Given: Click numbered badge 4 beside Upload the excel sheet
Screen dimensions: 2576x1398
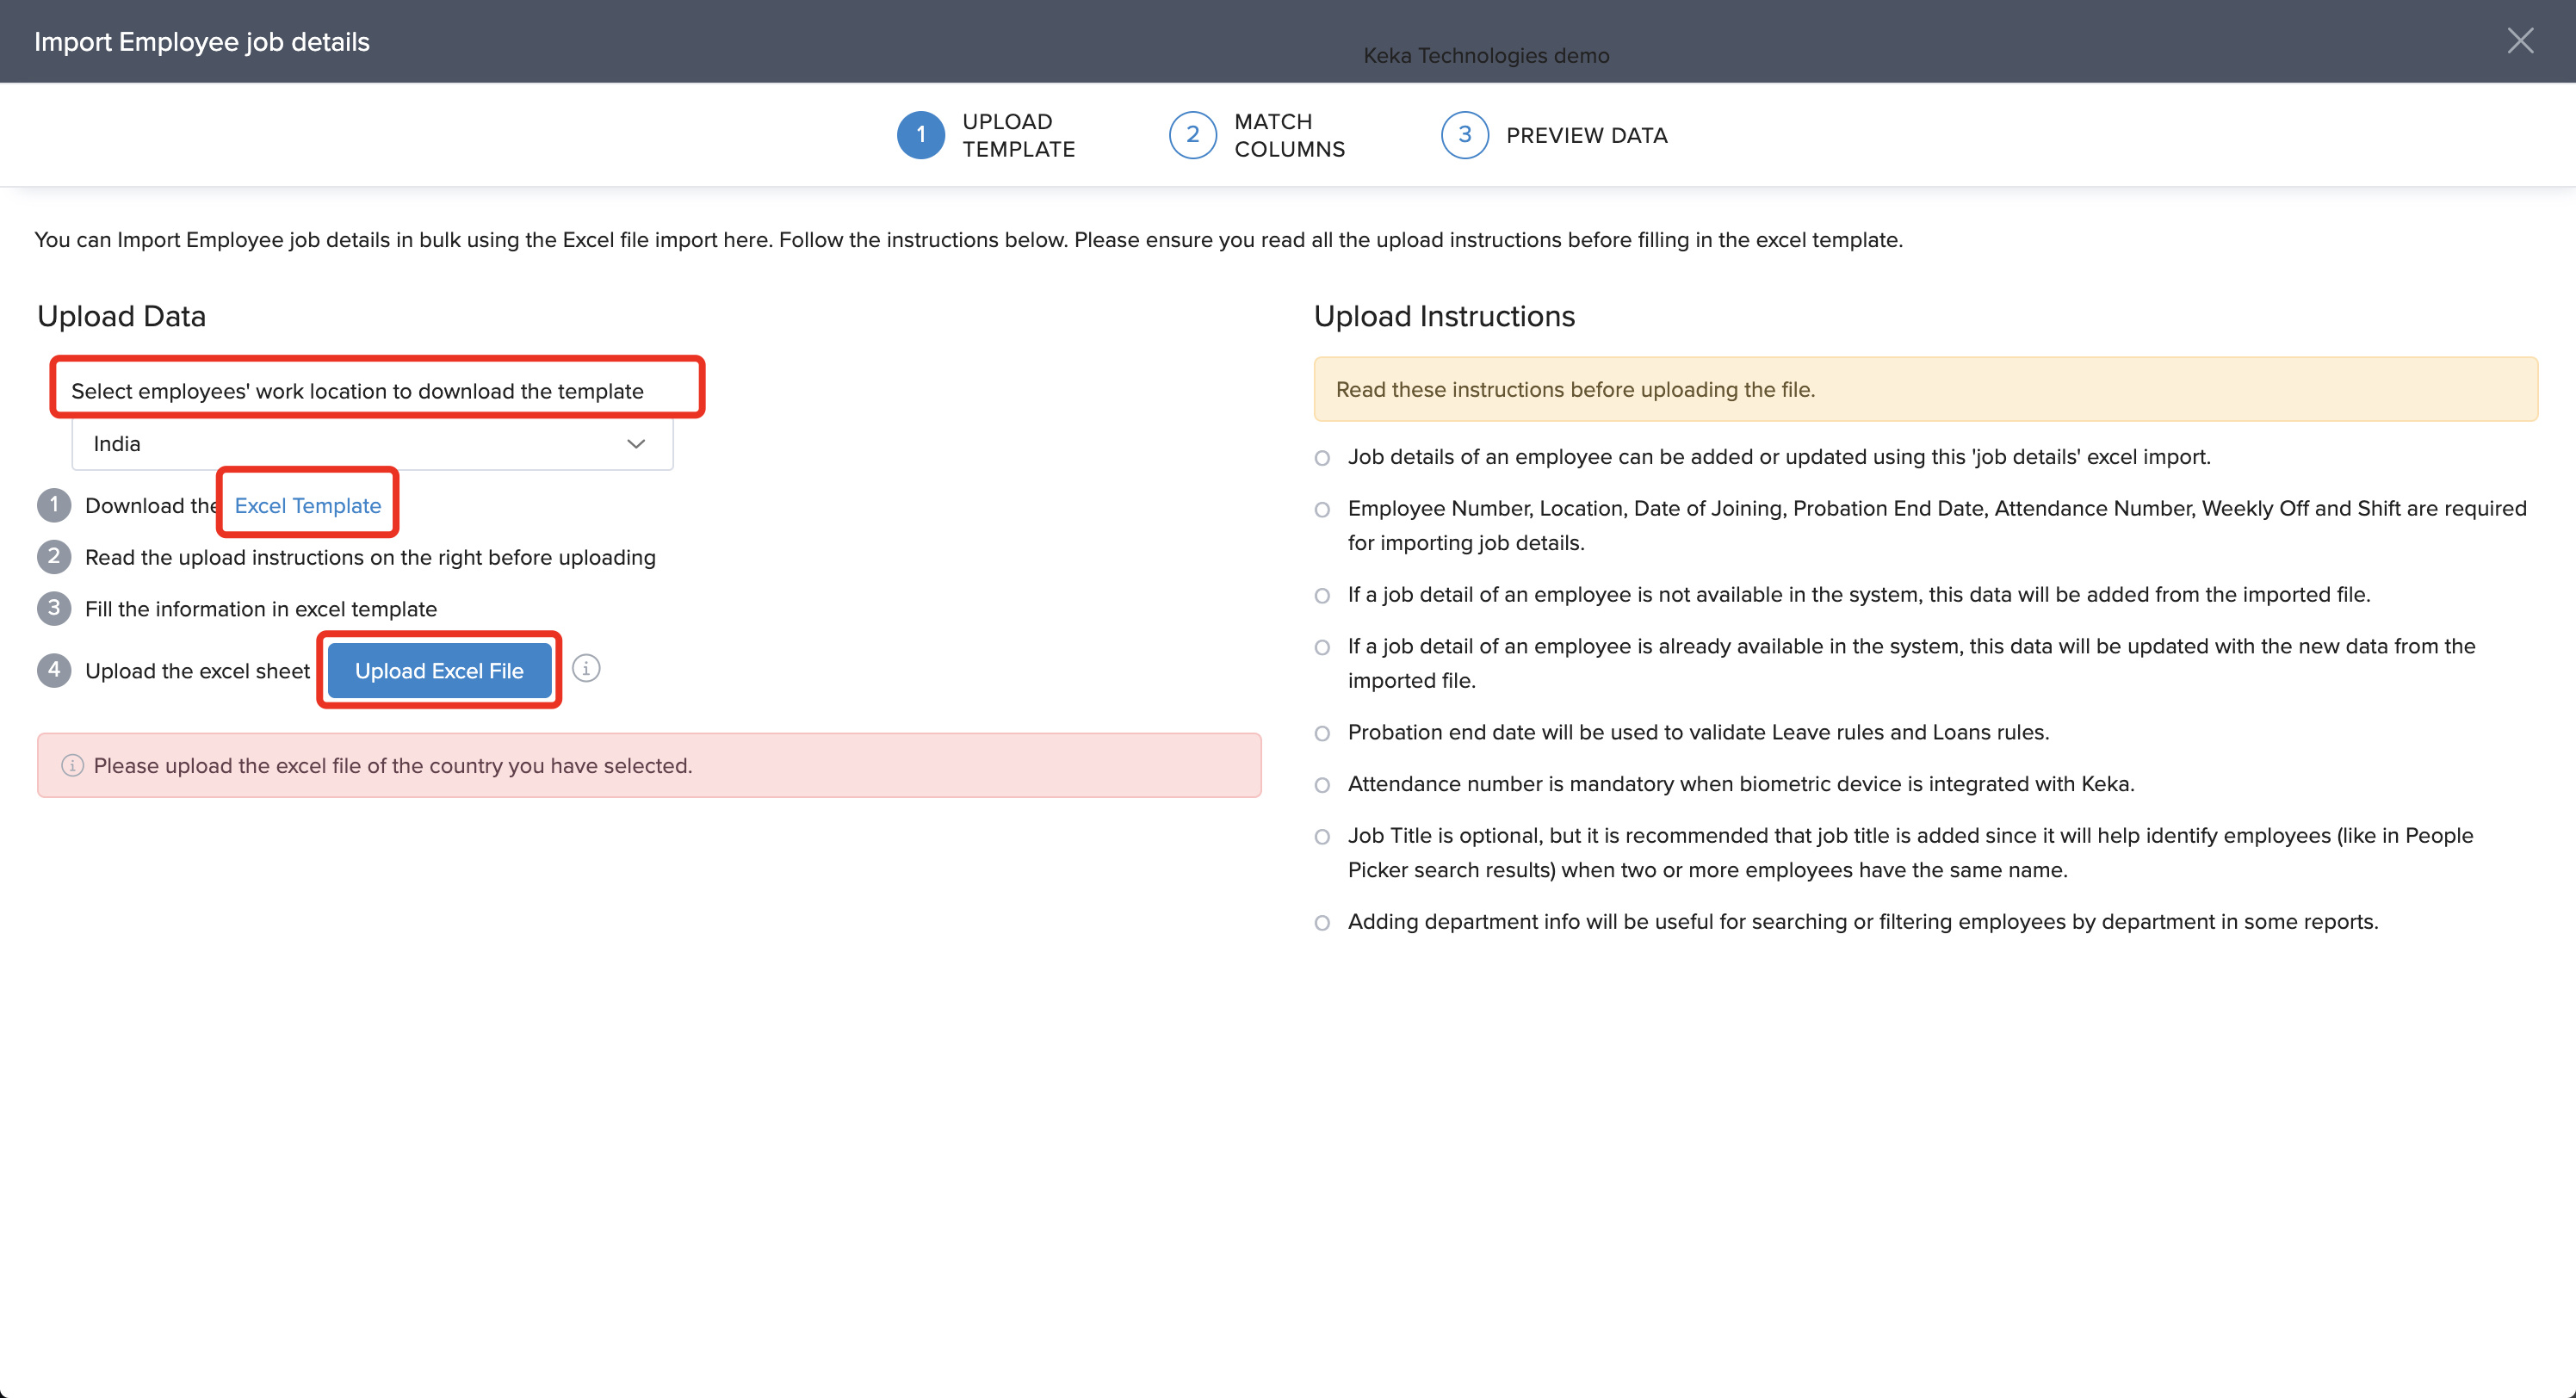Looking at the screenshot, I should tap(54, 670).
